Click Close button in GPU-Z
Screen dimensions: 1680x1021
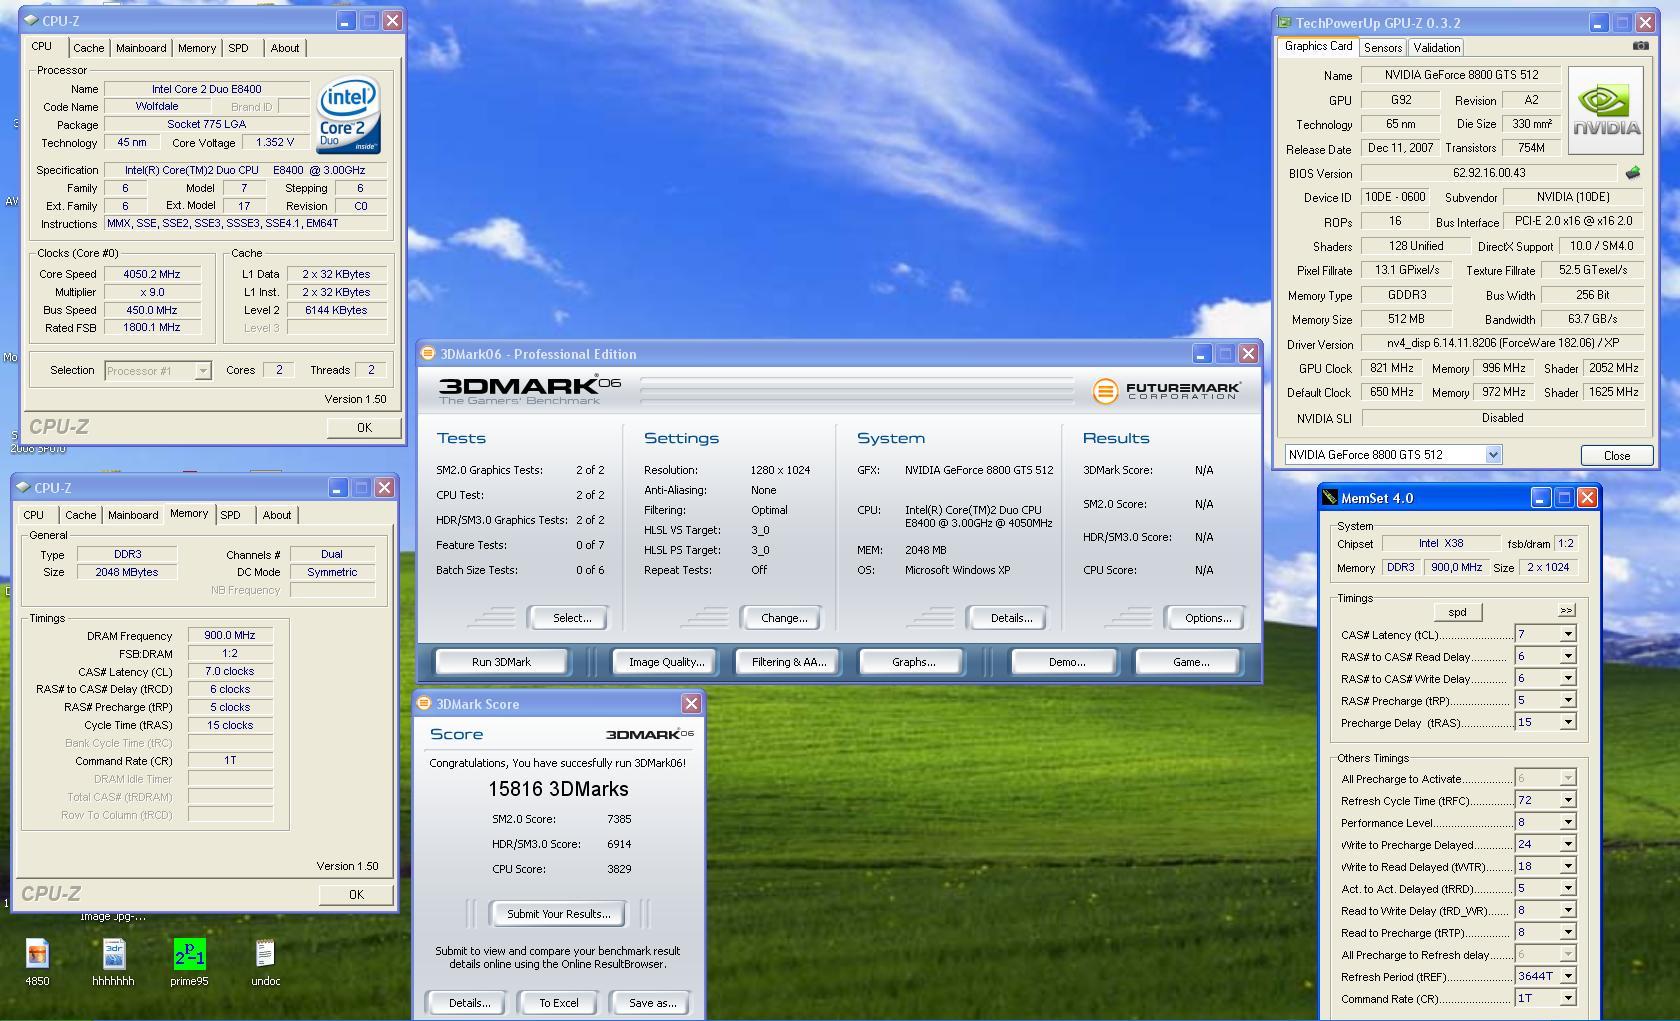click(1617, 455)
